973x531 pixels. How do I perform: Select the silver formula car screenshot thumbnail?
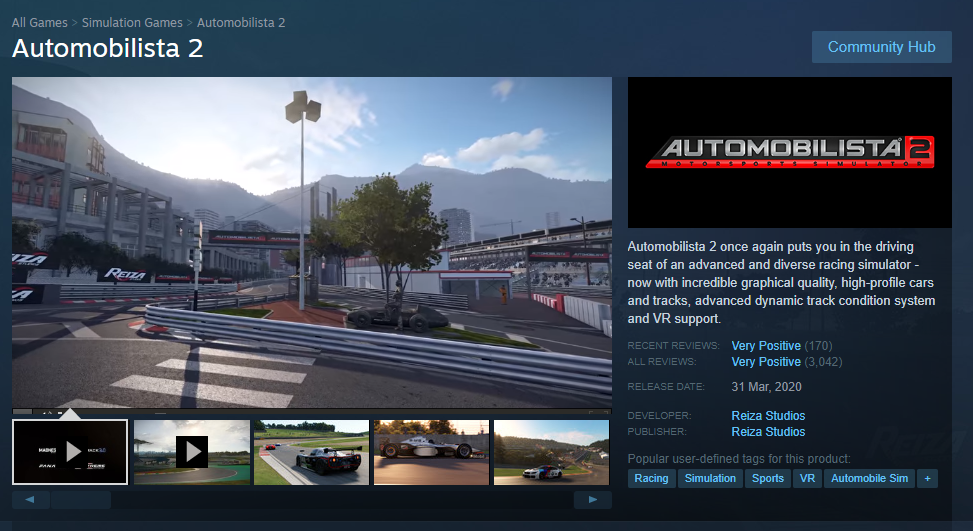click(x=431, y=452)
